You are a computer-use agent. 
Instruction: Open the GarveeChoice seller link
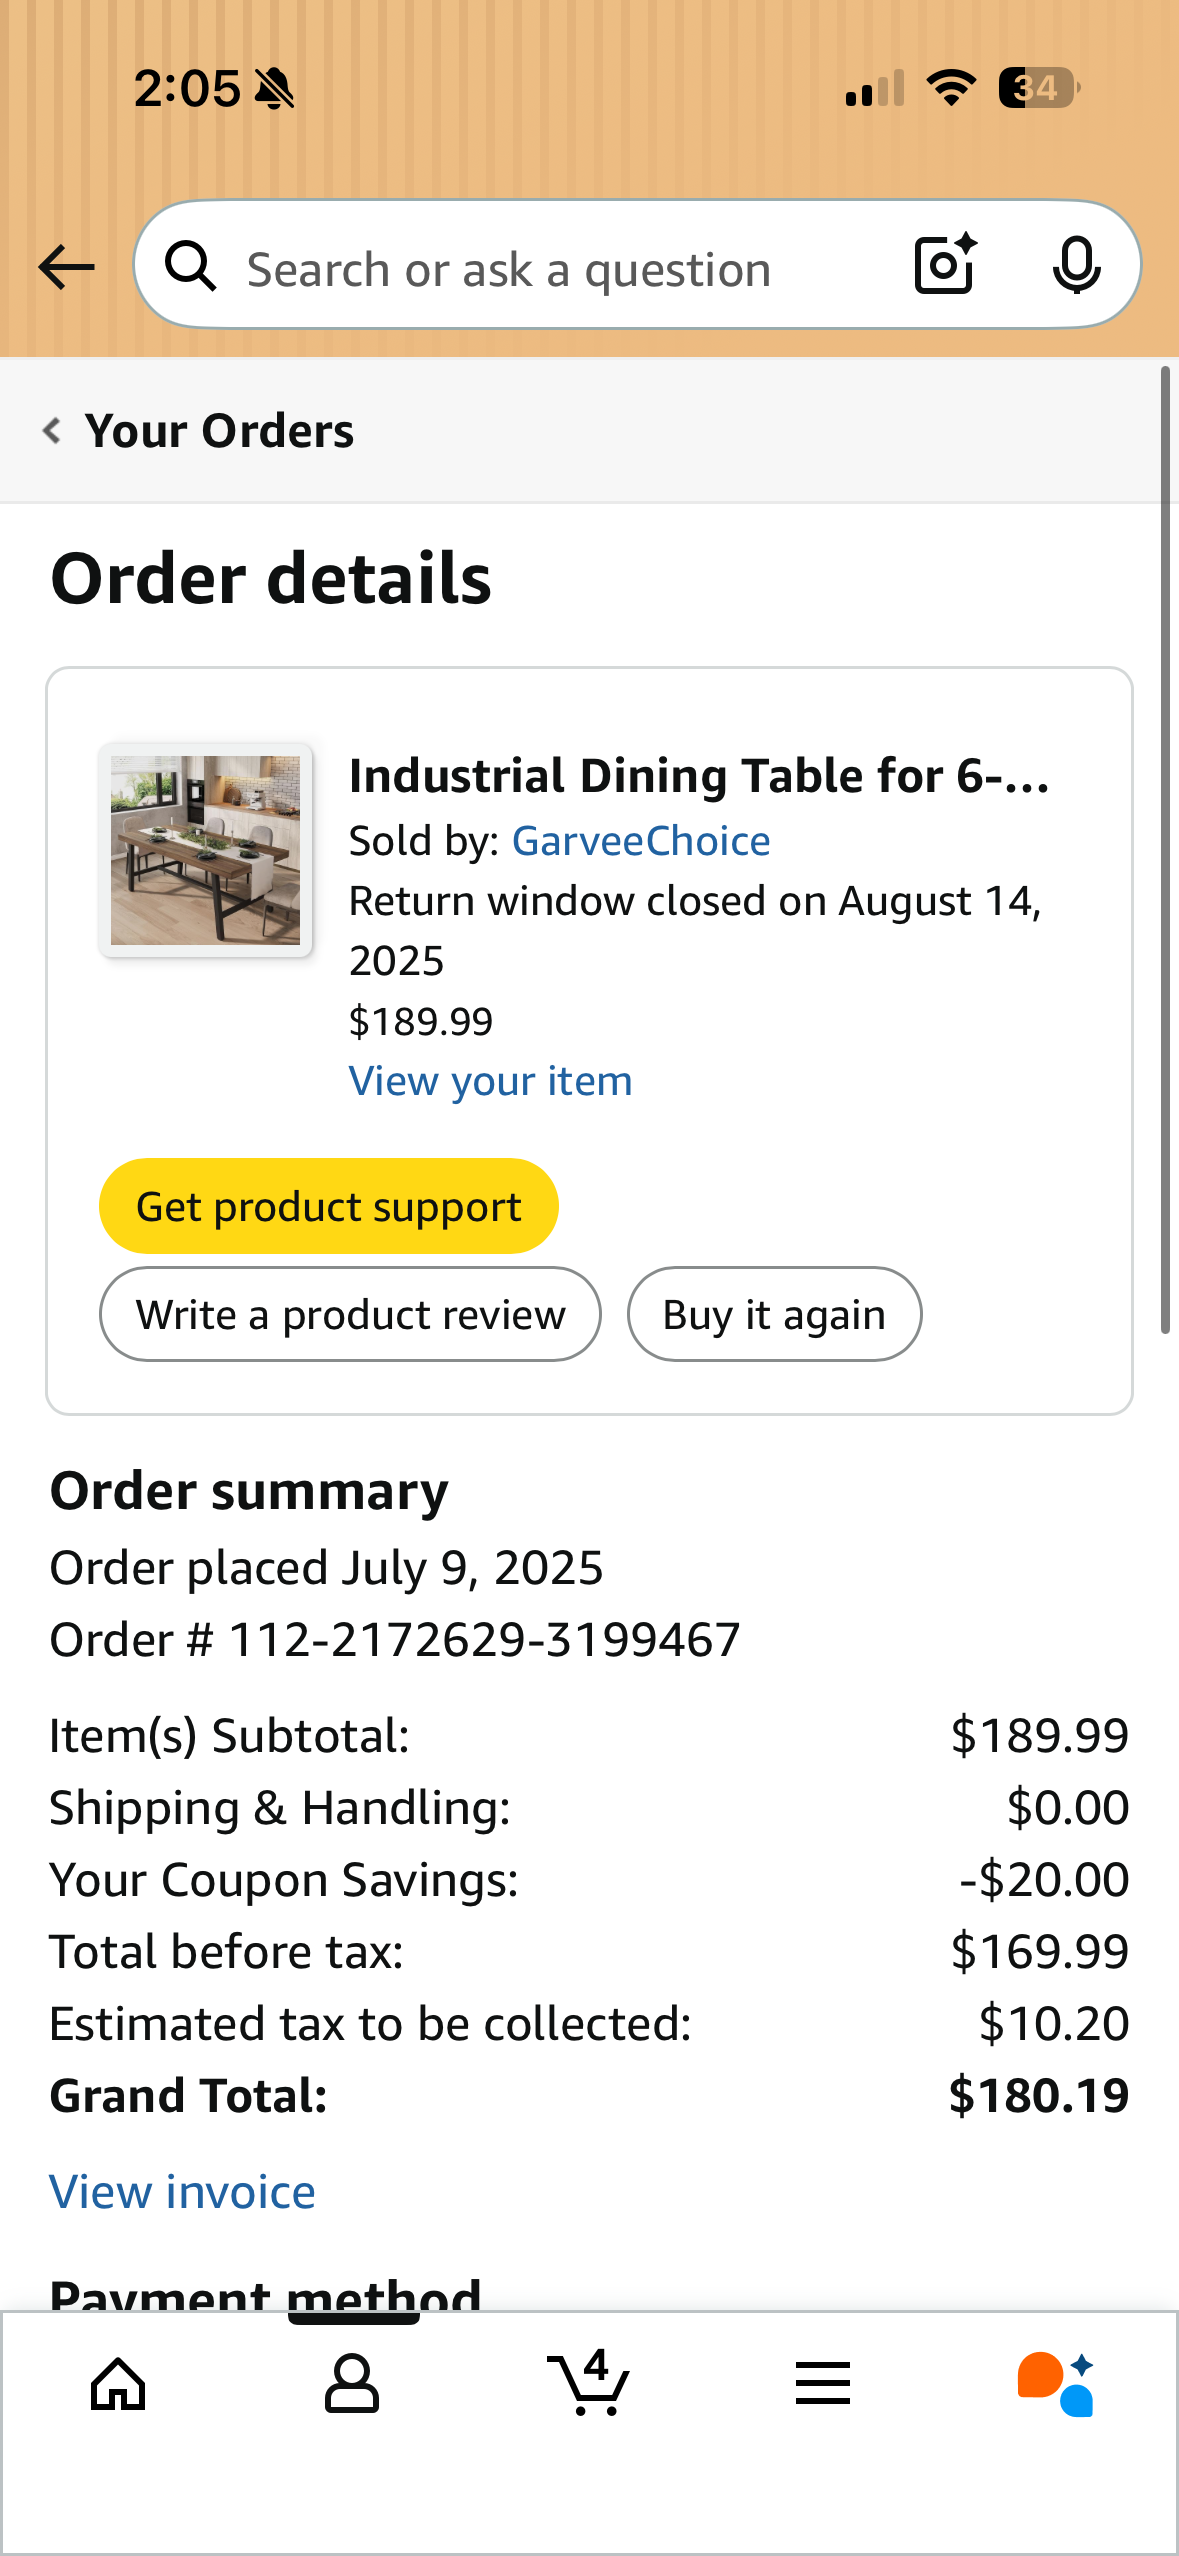coord(641,841)
